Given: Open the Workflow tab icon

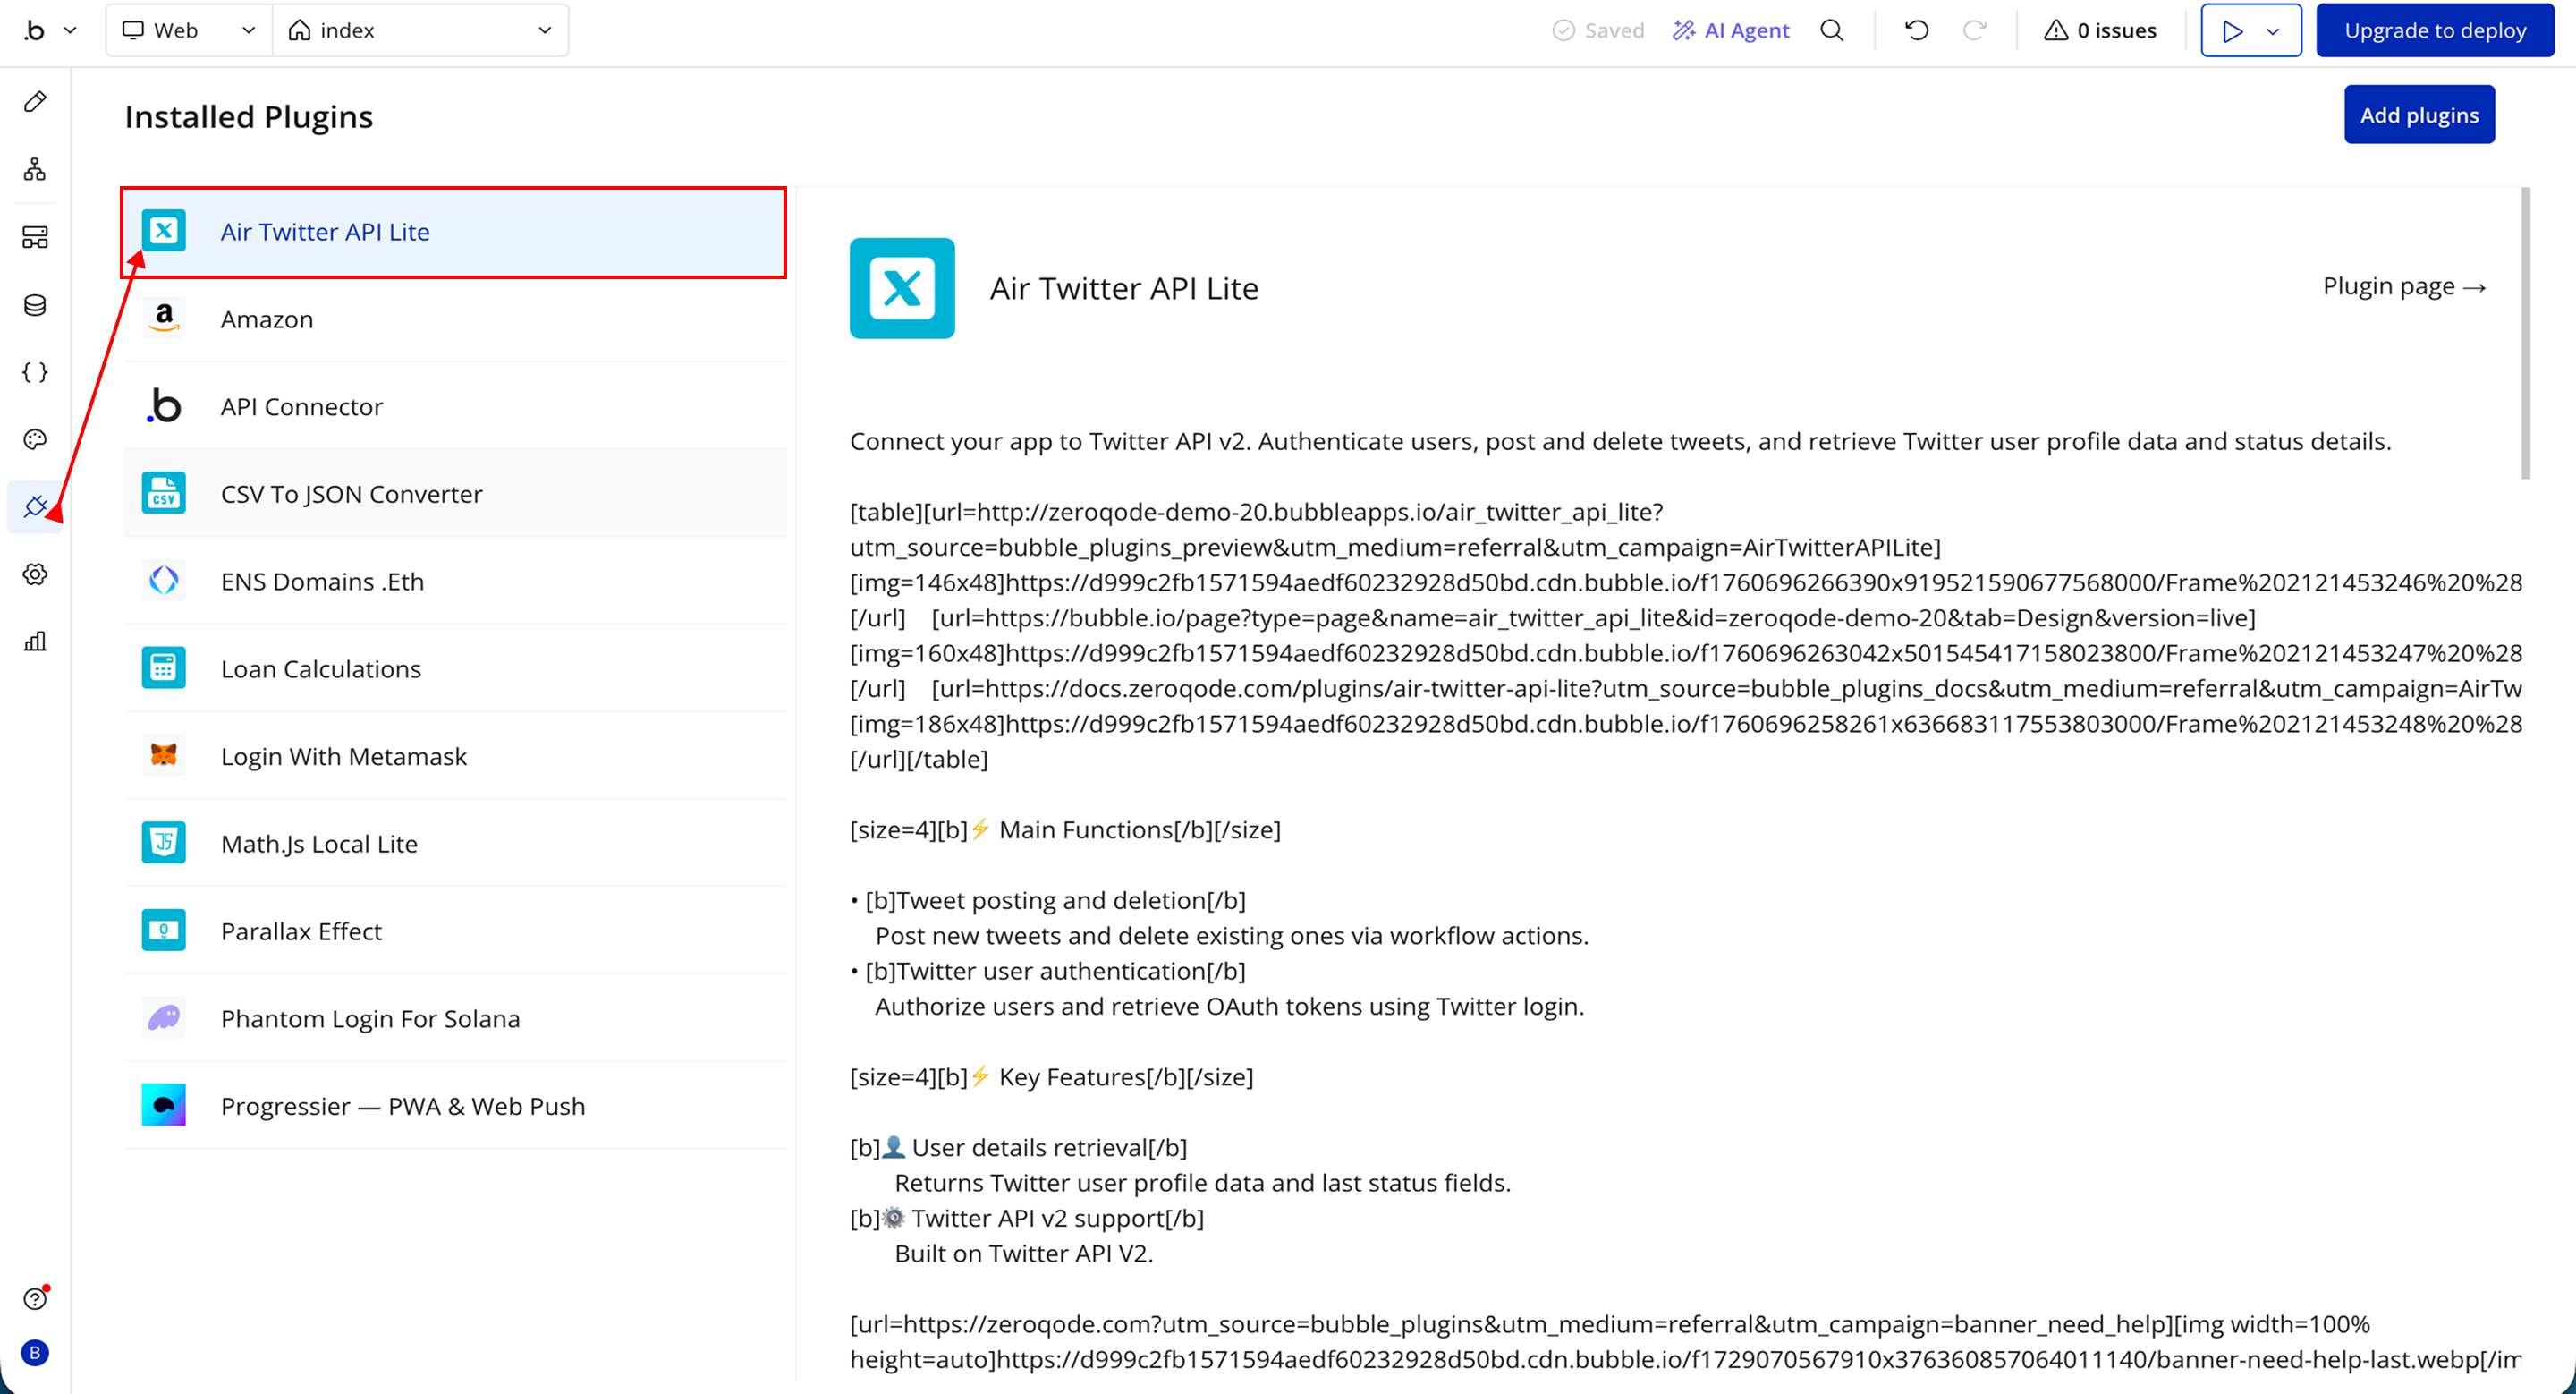Looking at the screenshot, I should pos(35,169).
